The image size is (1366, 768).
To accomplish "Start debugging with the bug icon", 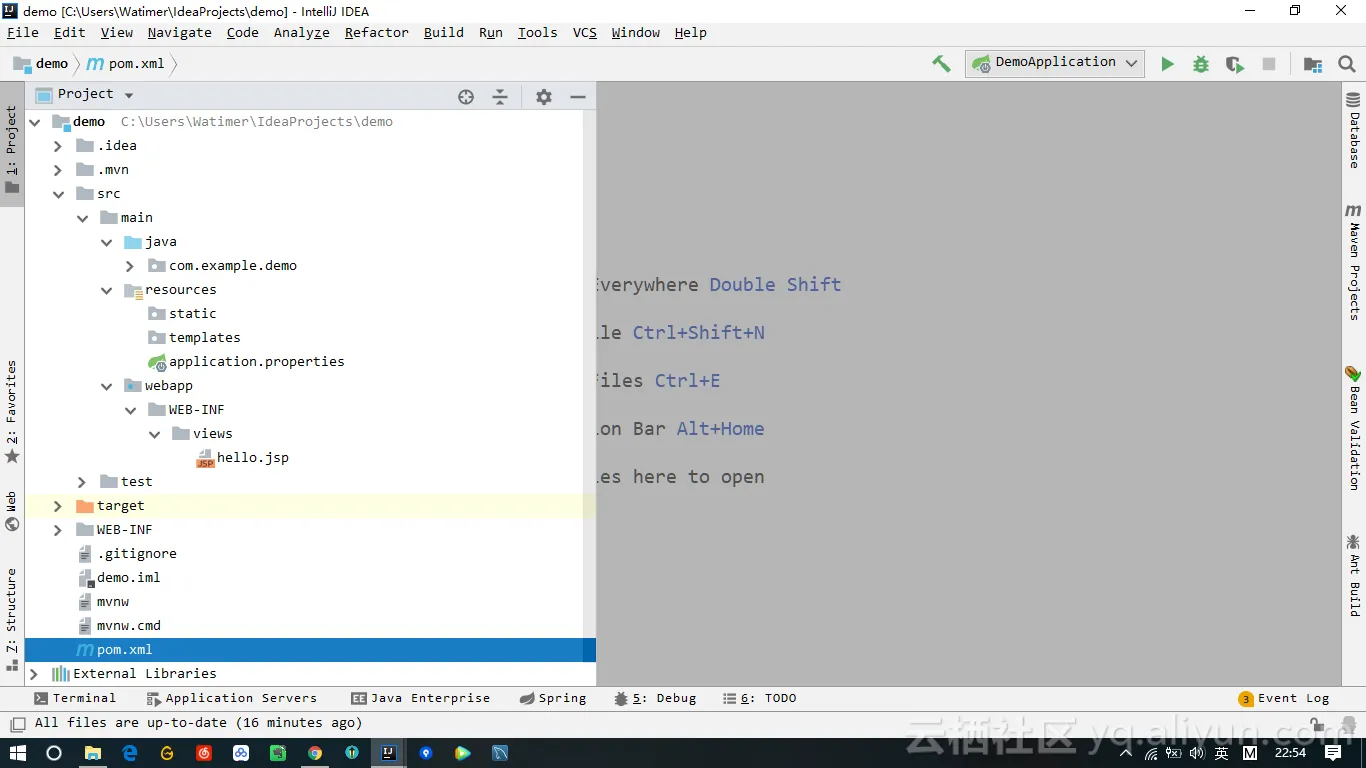I will pyautogui.click(x=1201, y=64).
